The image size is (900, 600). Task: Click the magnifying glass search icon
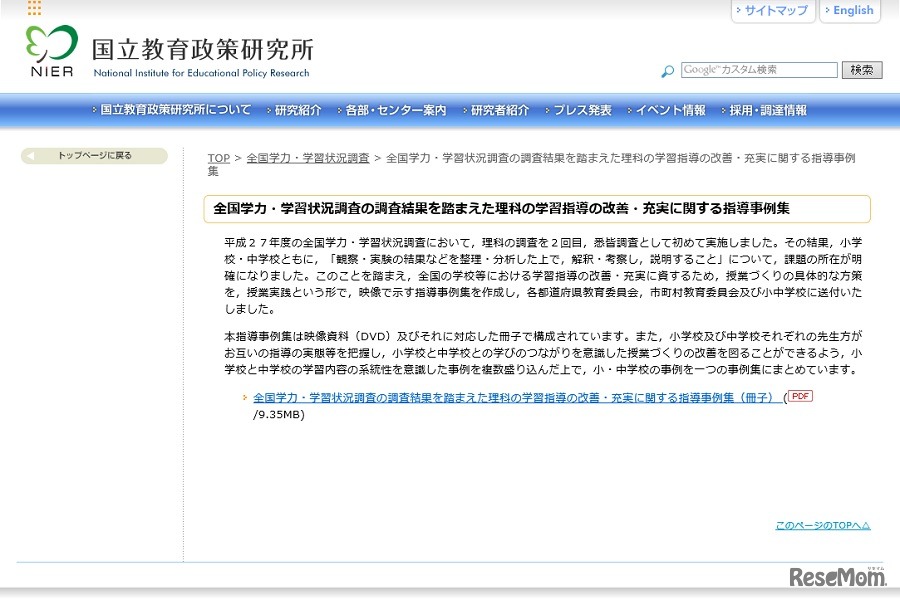(667, 70)
